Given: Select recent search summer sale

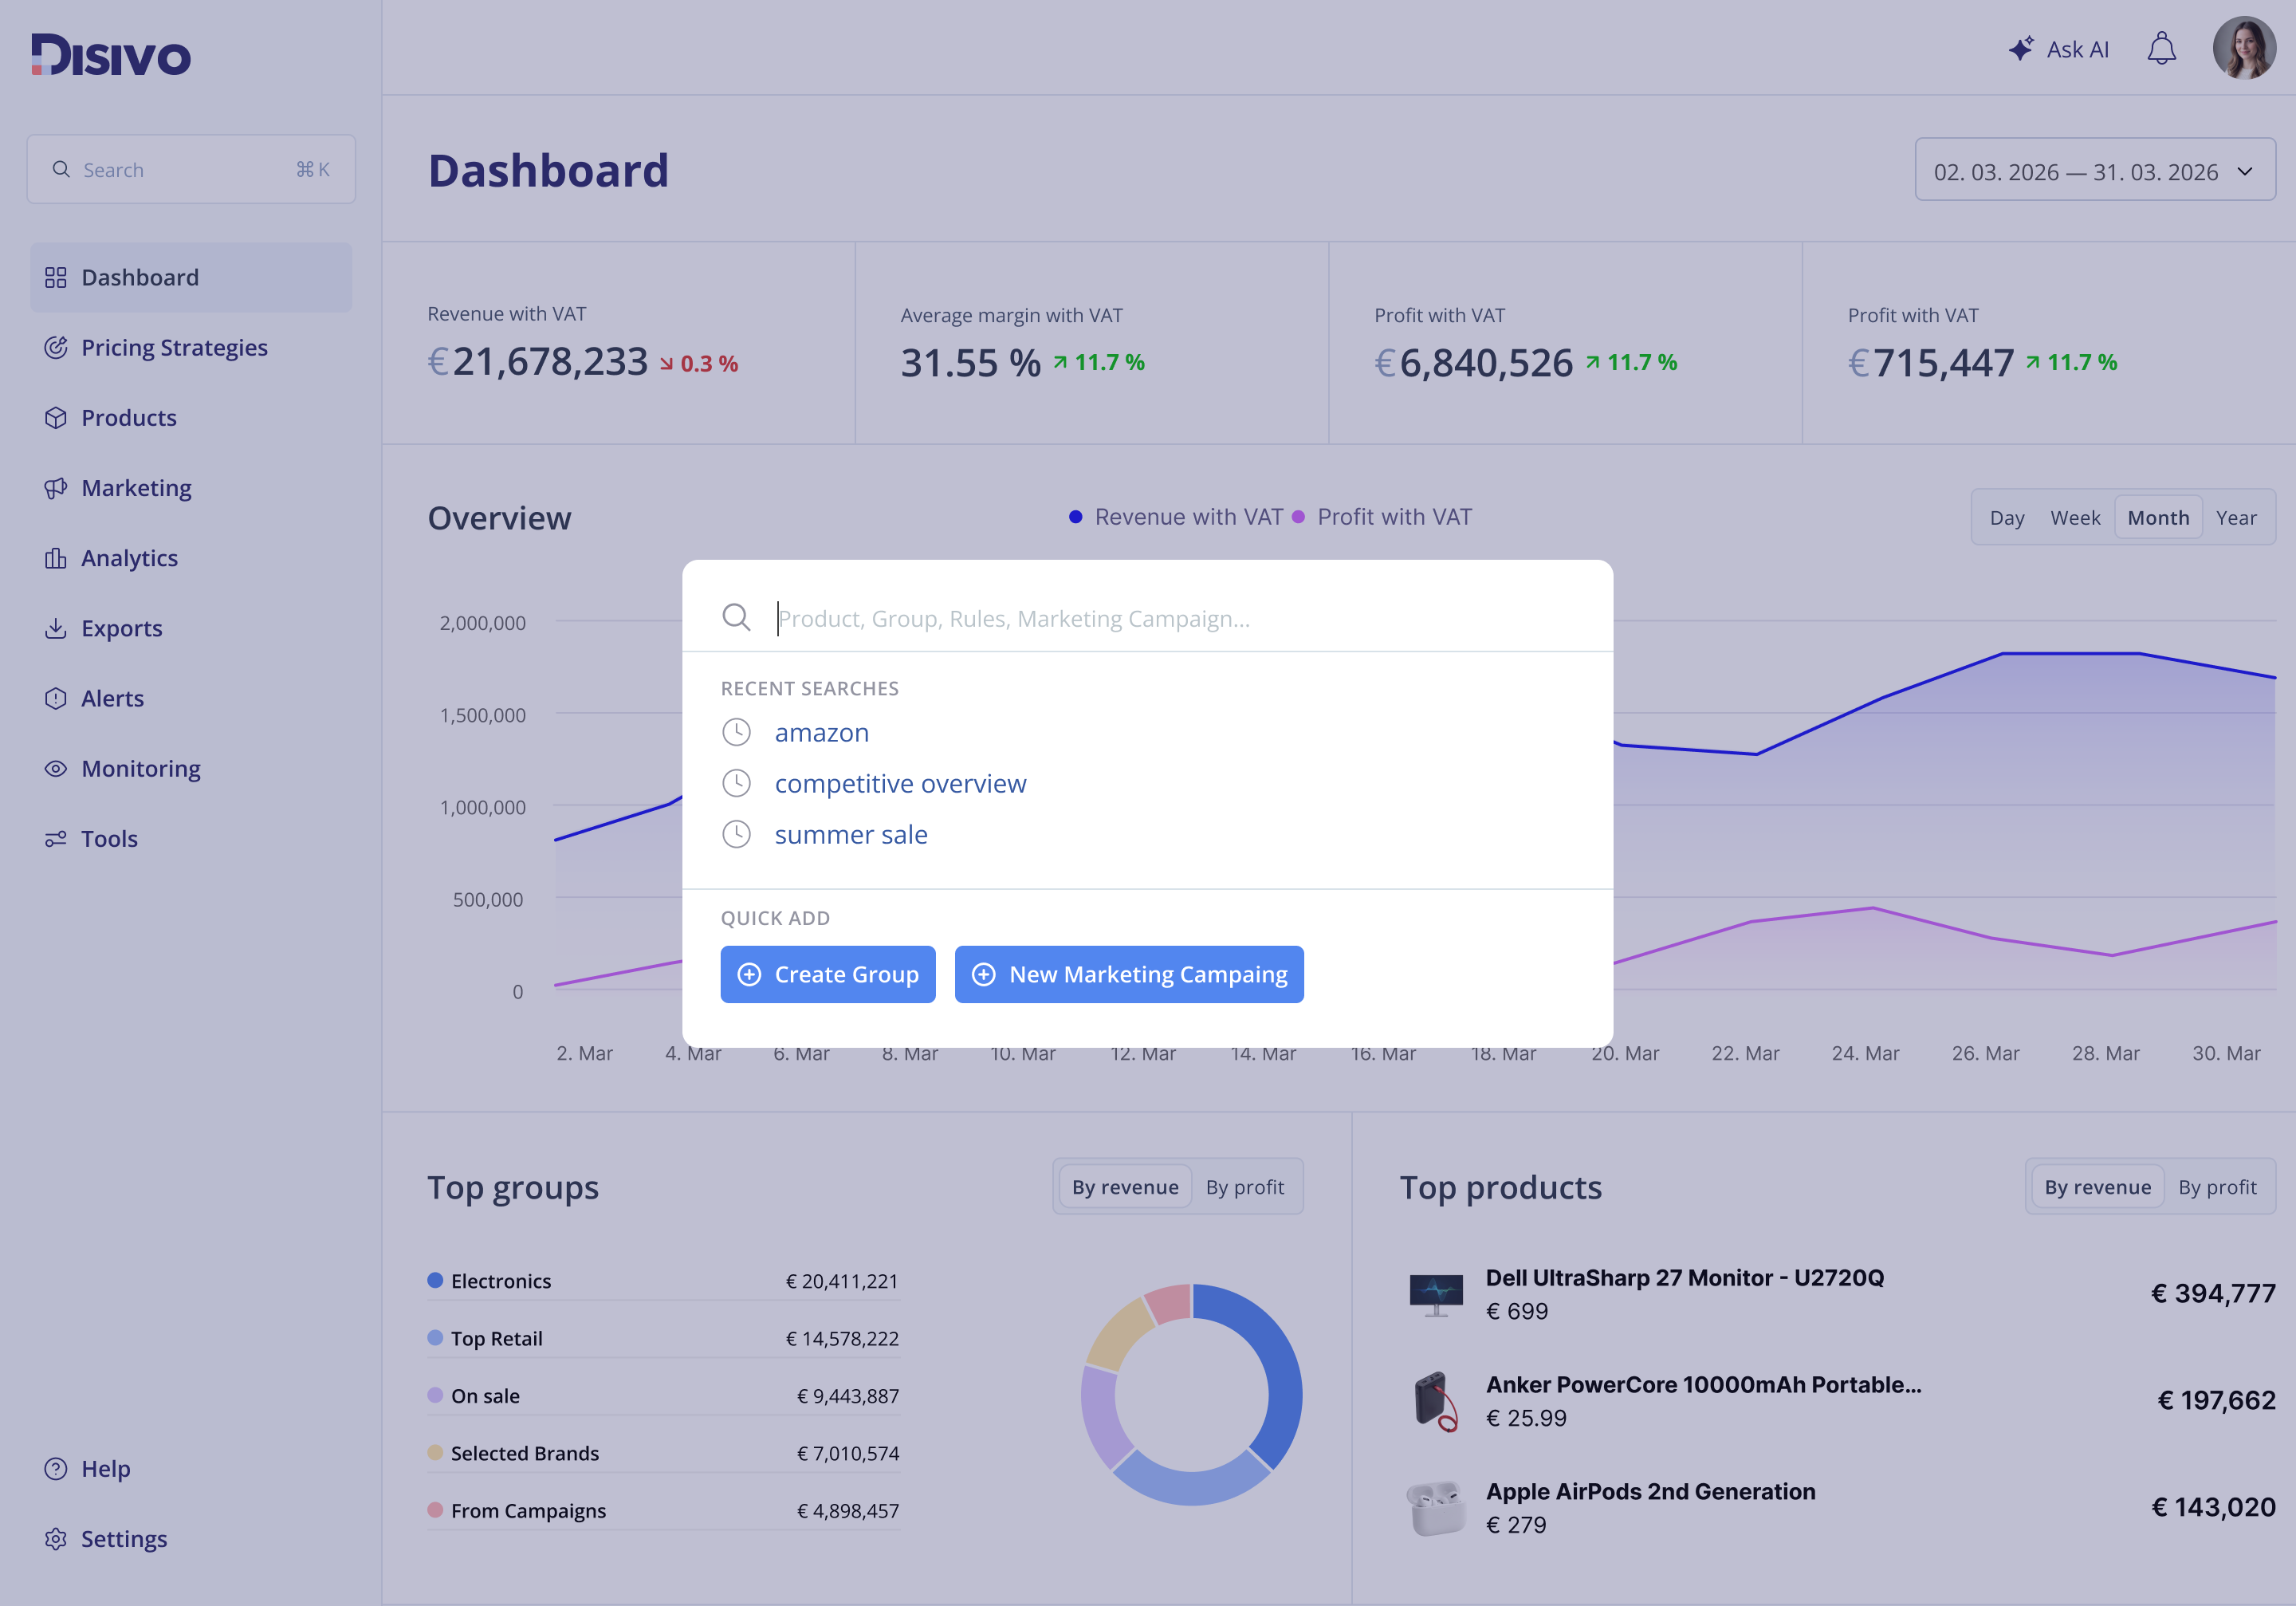Looking at the screenshot, I should [x=851, y=834].
